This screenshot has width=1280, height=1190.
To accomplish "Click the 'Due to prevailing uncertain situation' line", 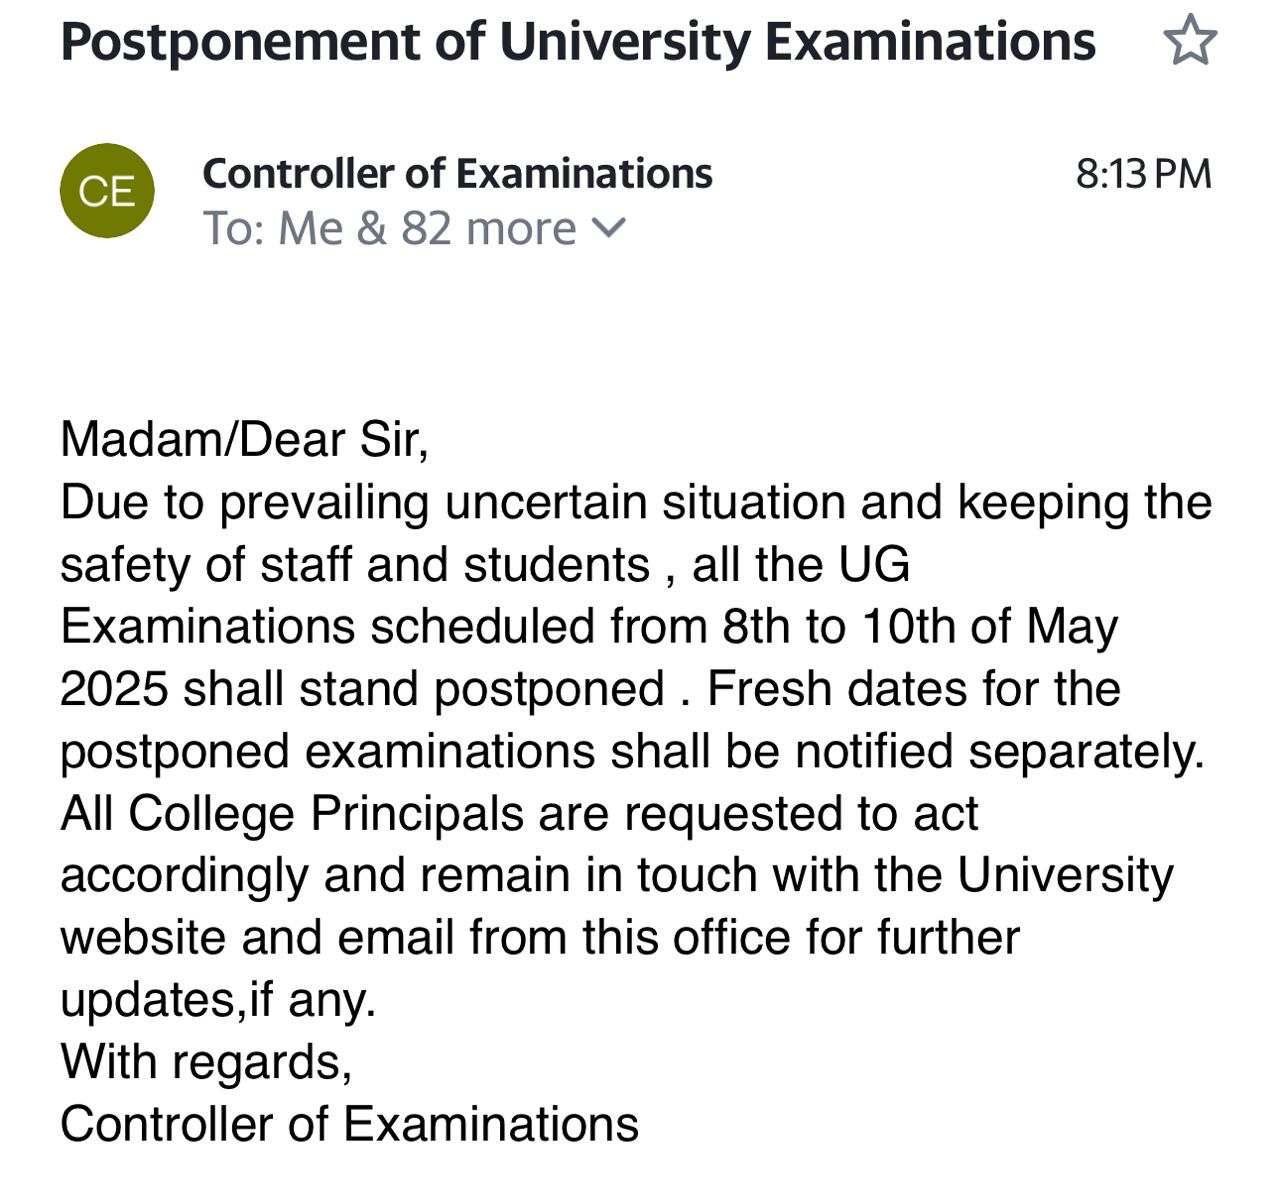I will click(636, 503).
